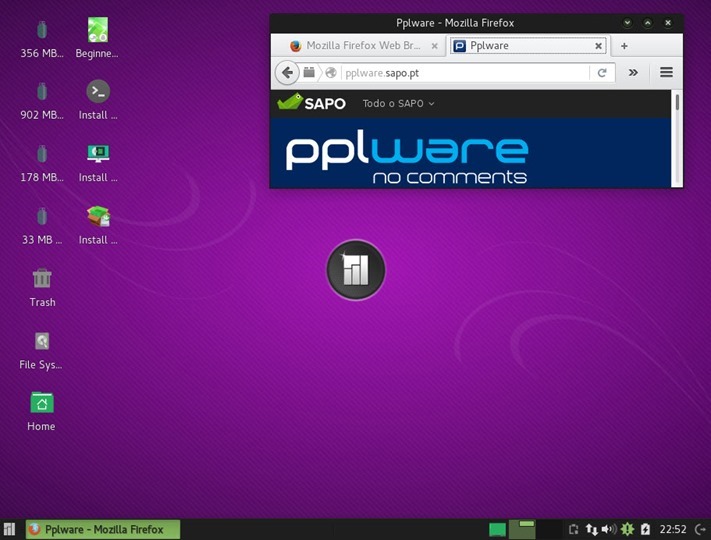Viewport: 711px width, 540px height.
Task: Reload the page in Firefox
Action: (602, 73)
